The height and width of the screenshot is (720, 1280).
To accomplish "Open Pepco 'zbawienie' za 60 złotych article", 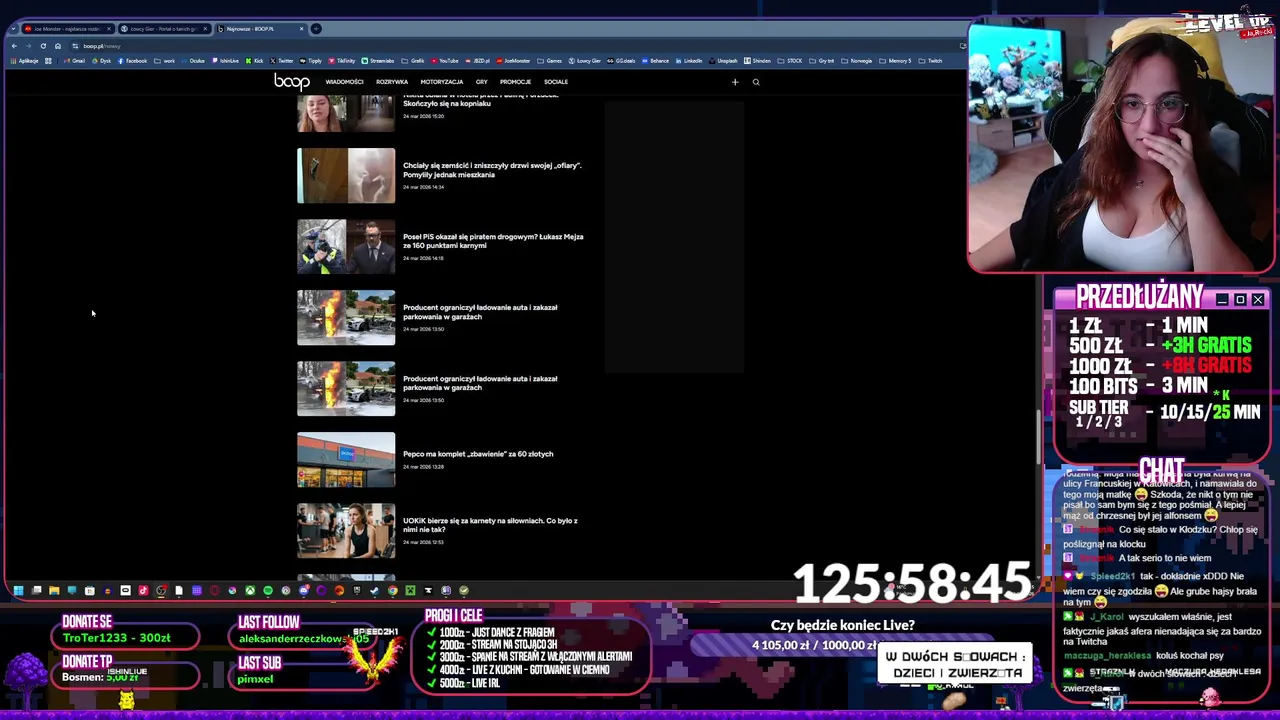I will pos(478,454).
